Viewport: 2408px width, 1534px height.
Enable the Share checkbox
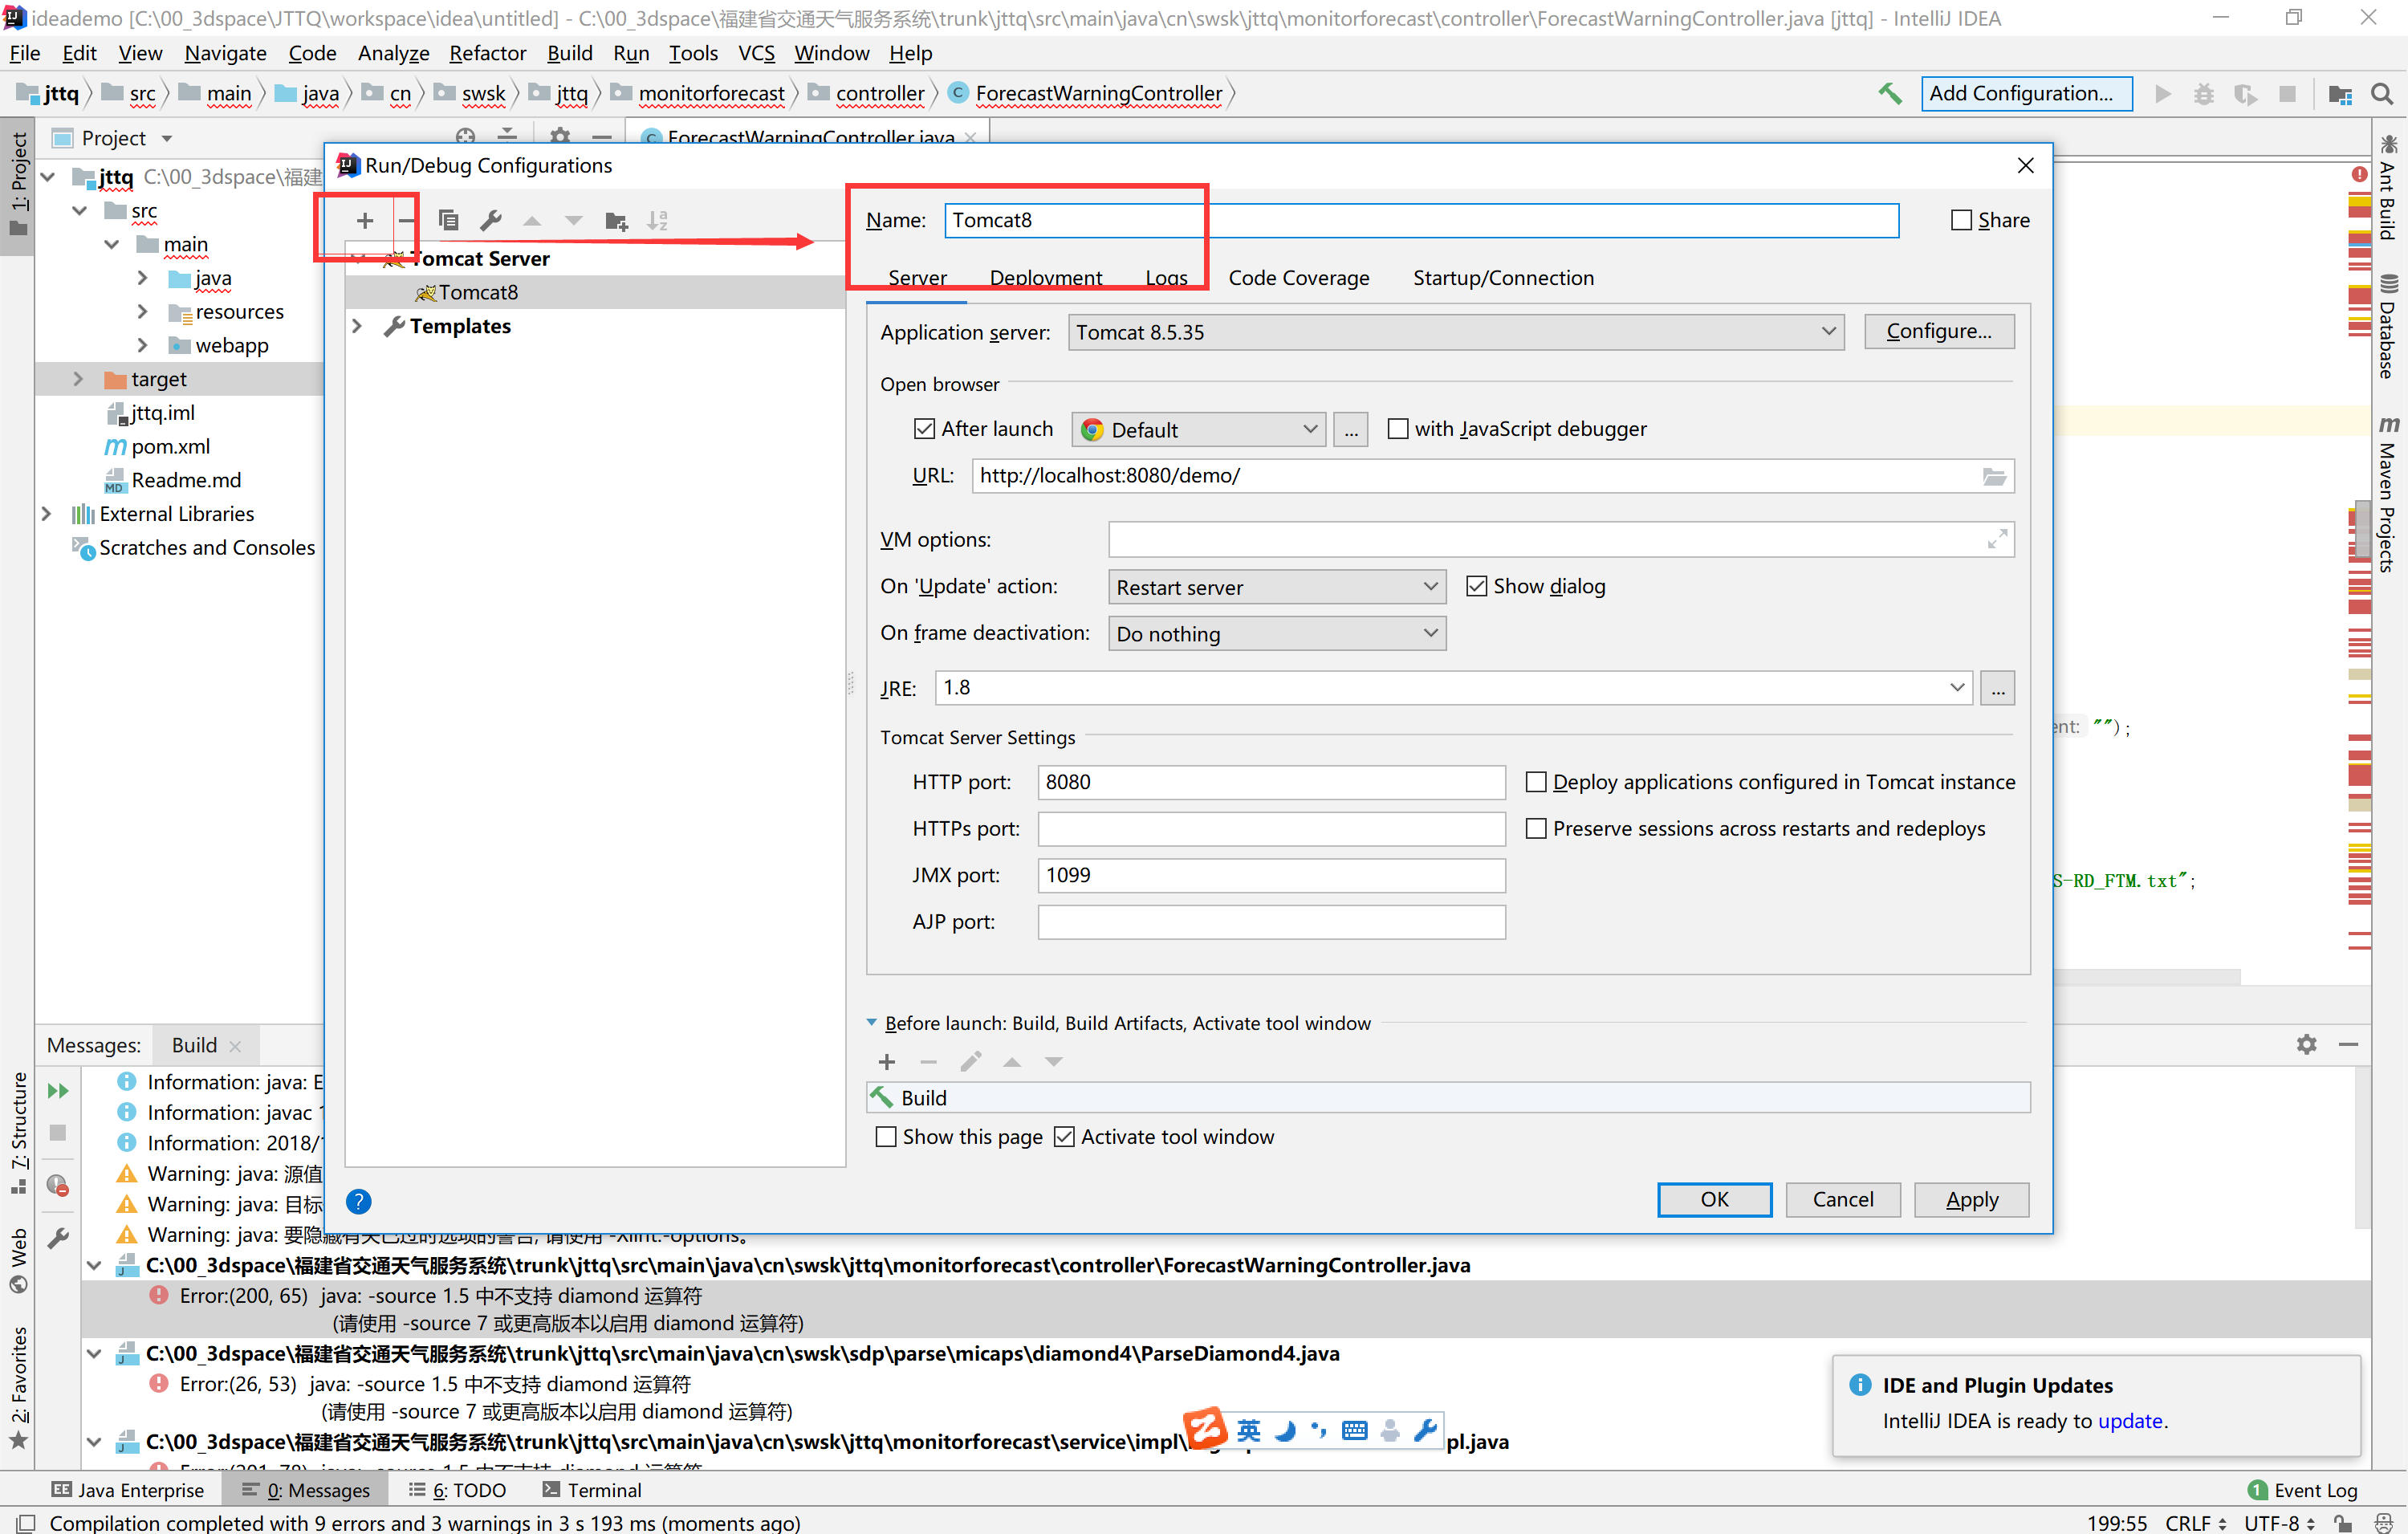coord(1961,220)
